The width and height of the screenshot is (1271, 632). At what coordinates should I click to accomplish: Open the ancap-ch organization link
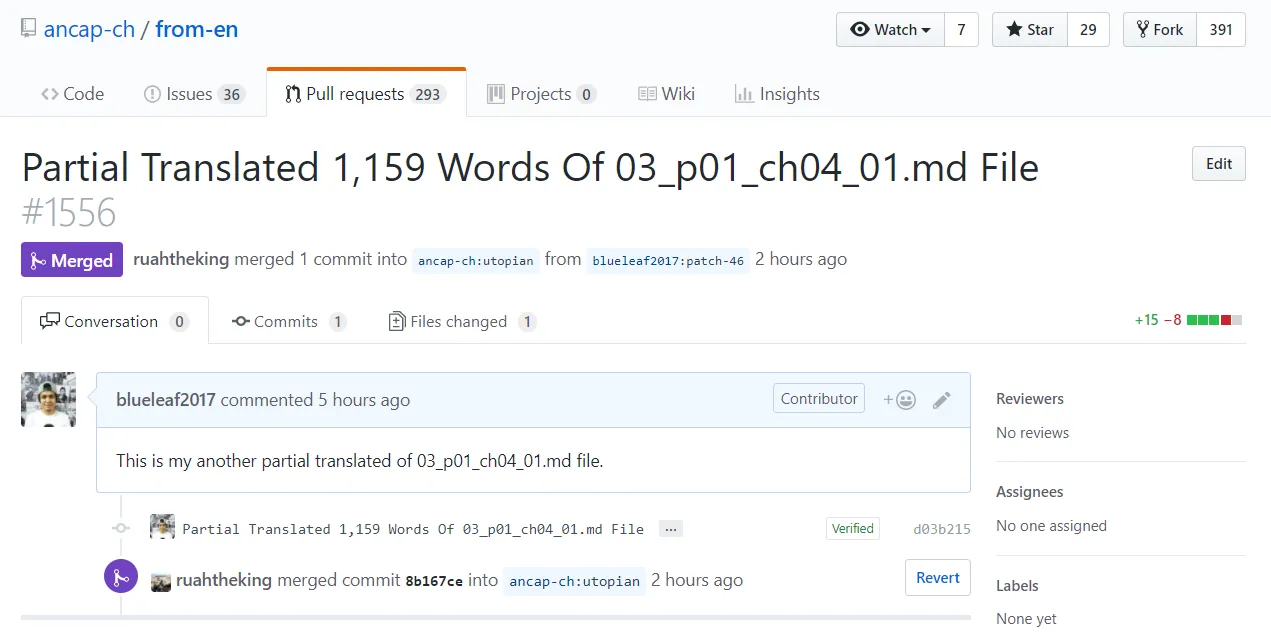click(89, 29)
